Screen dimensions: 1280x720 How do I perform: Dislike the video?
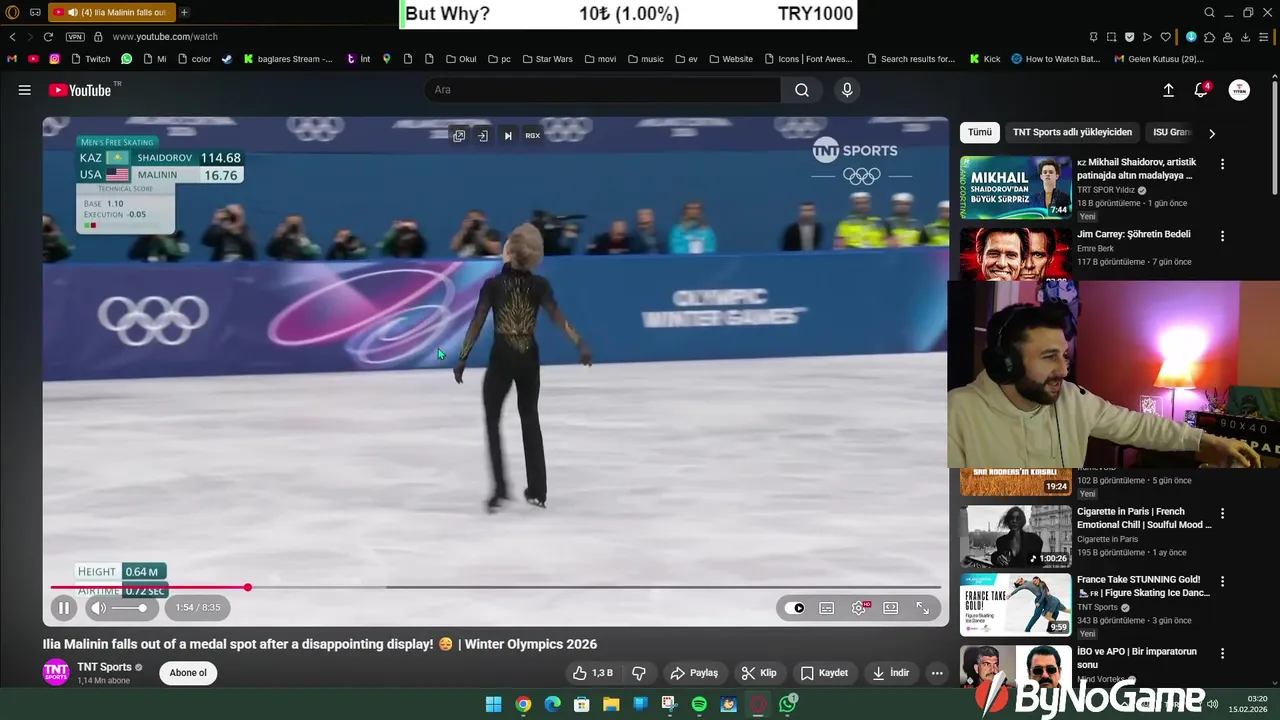[x=639, y=673]
